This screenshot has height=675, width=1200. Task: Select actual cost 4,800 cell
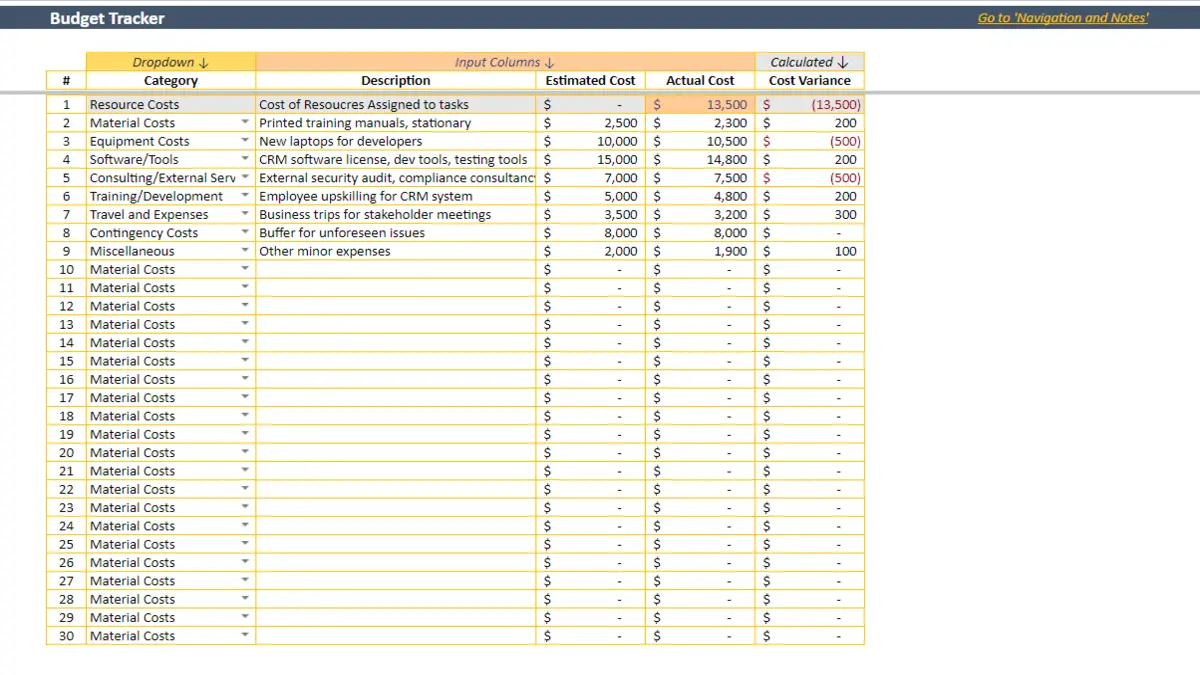click(x=700, y=196)
